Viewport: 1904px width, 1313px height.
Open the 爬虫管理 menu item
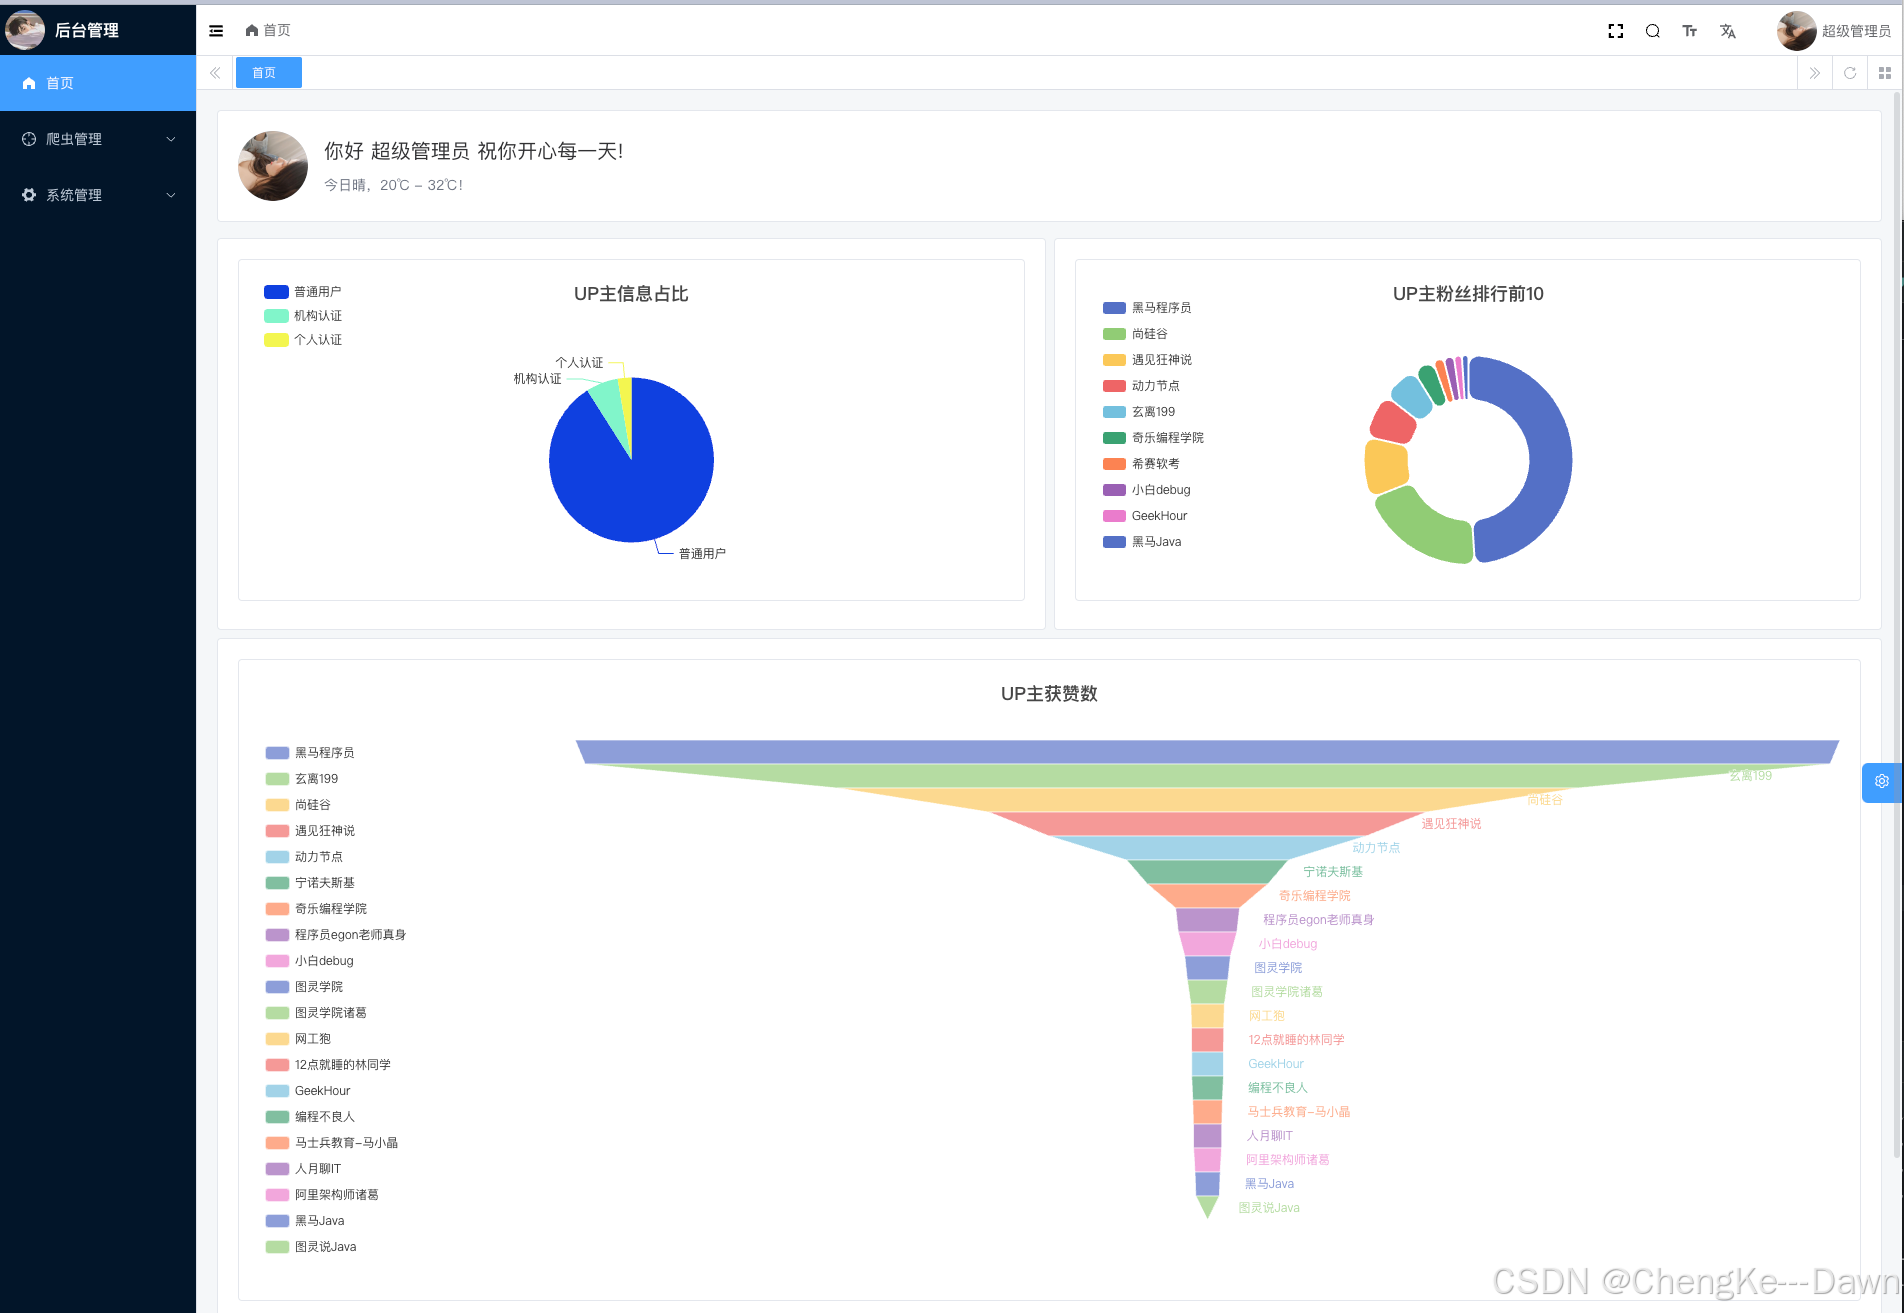pyautogui.click(x=98, y=139)
